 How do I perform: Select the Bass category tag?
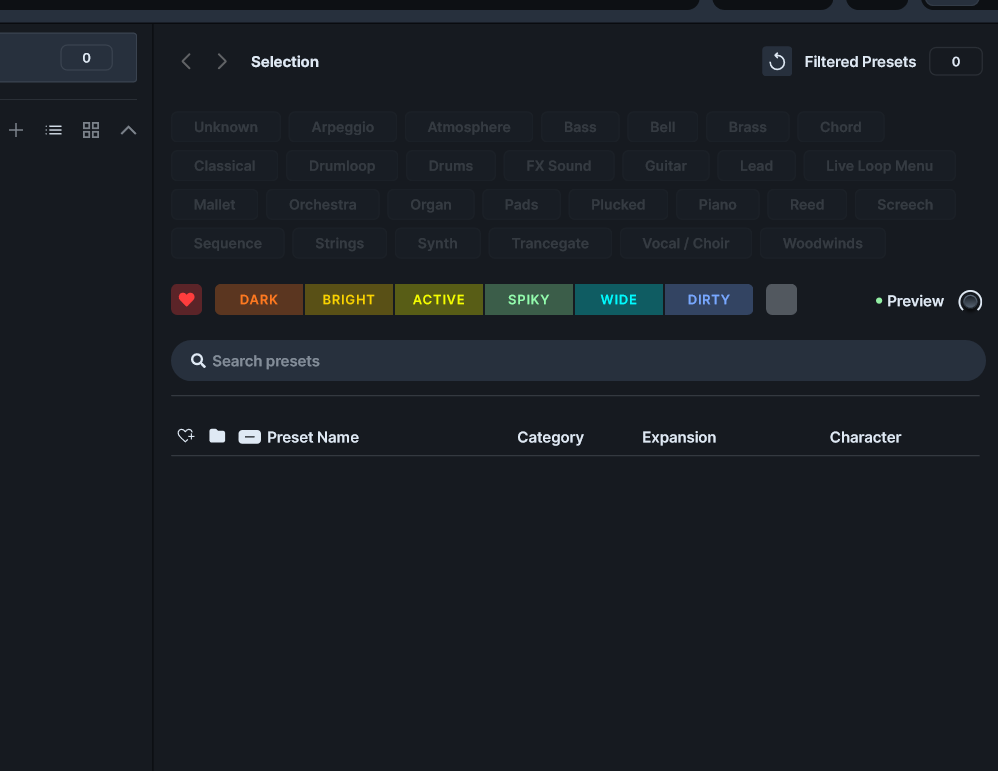pos(580,127)
